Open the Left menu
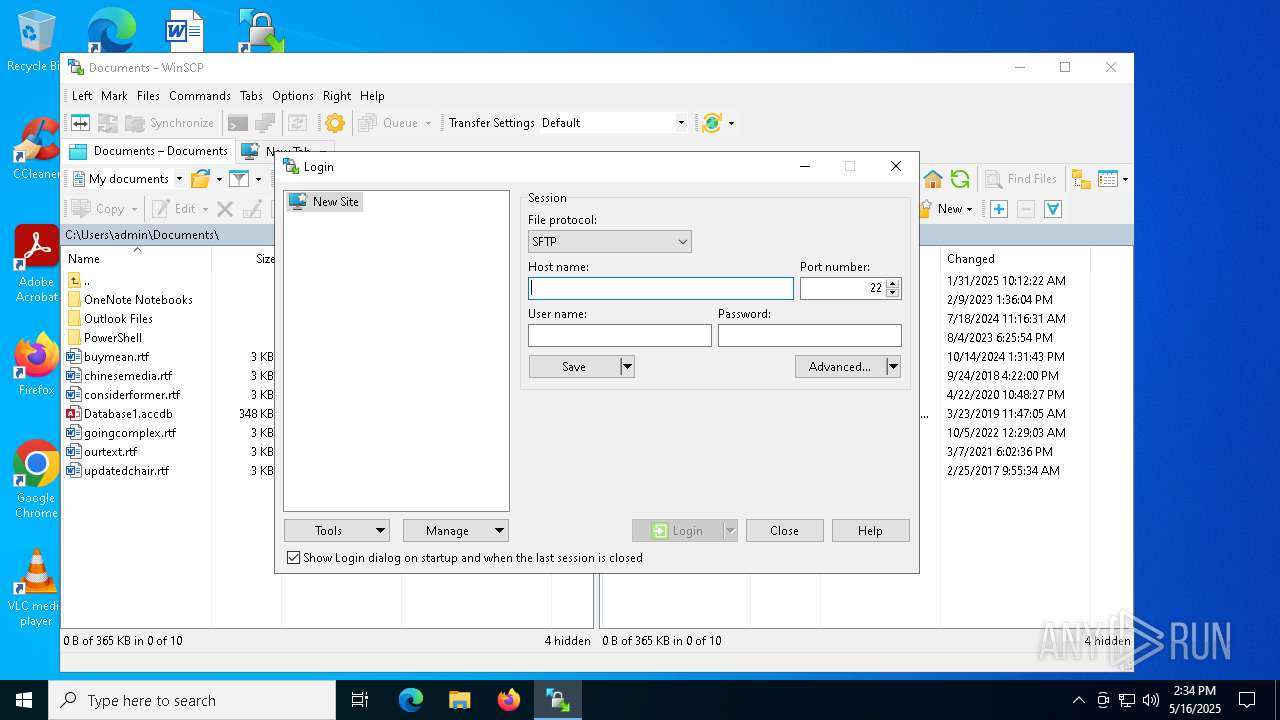The width and height of the screenshot is (1280, 720). click(82, 96)
